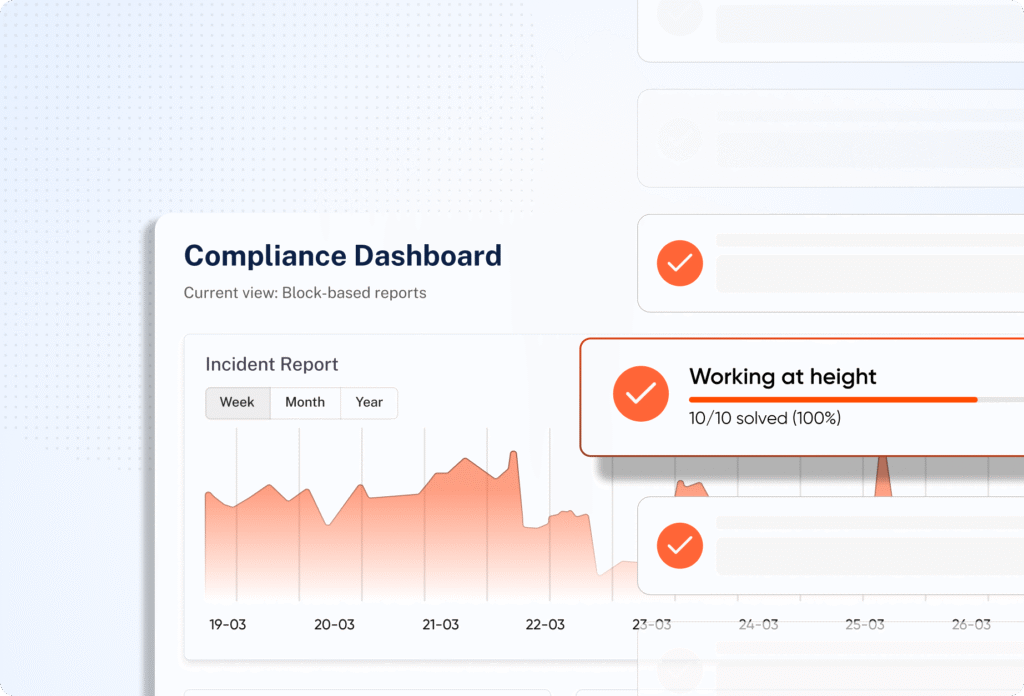Open the Year view of Incident Report
1024x696 pixels.
pyautogui.click(x=369, y=402)
